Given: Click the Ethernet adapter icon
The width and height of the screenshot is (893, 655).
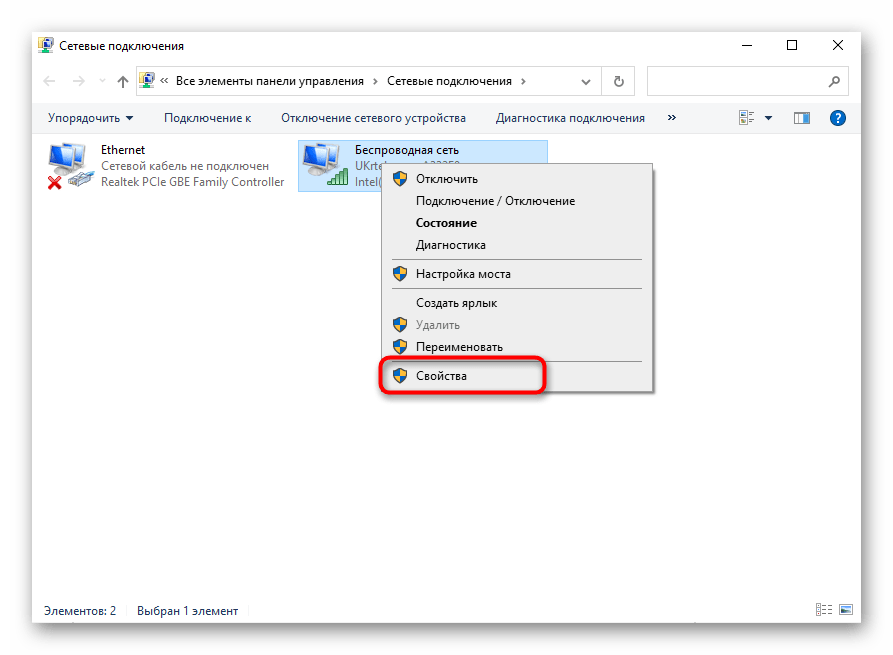Looking at the screenshot, I should tap(70, 165).
